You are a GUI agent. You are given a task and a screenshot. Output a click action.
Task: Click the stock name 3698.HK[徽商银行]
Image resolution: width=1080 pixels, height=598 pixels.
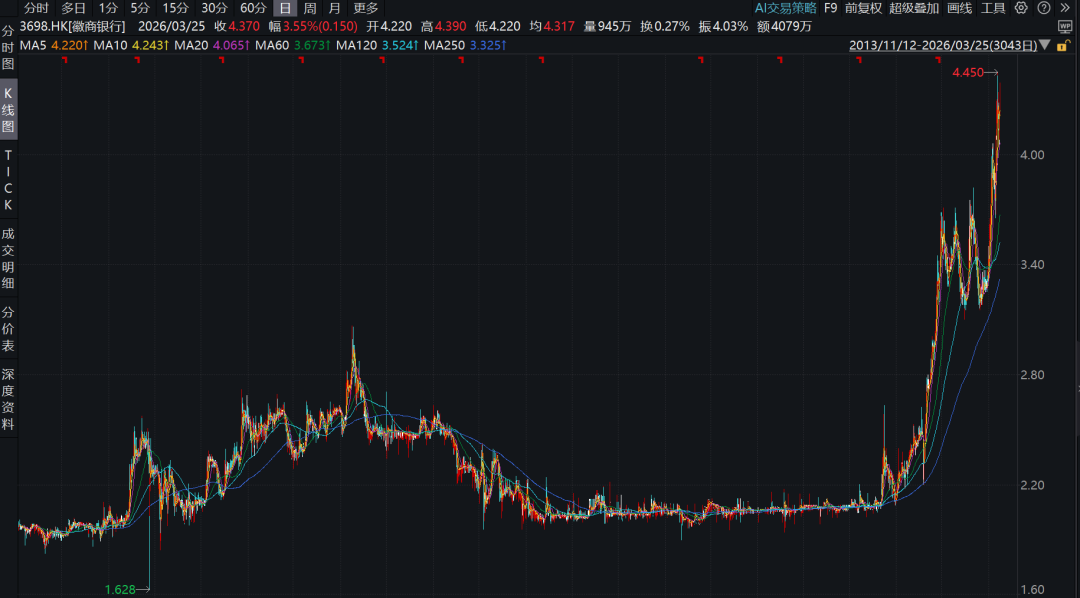[73, 26]
